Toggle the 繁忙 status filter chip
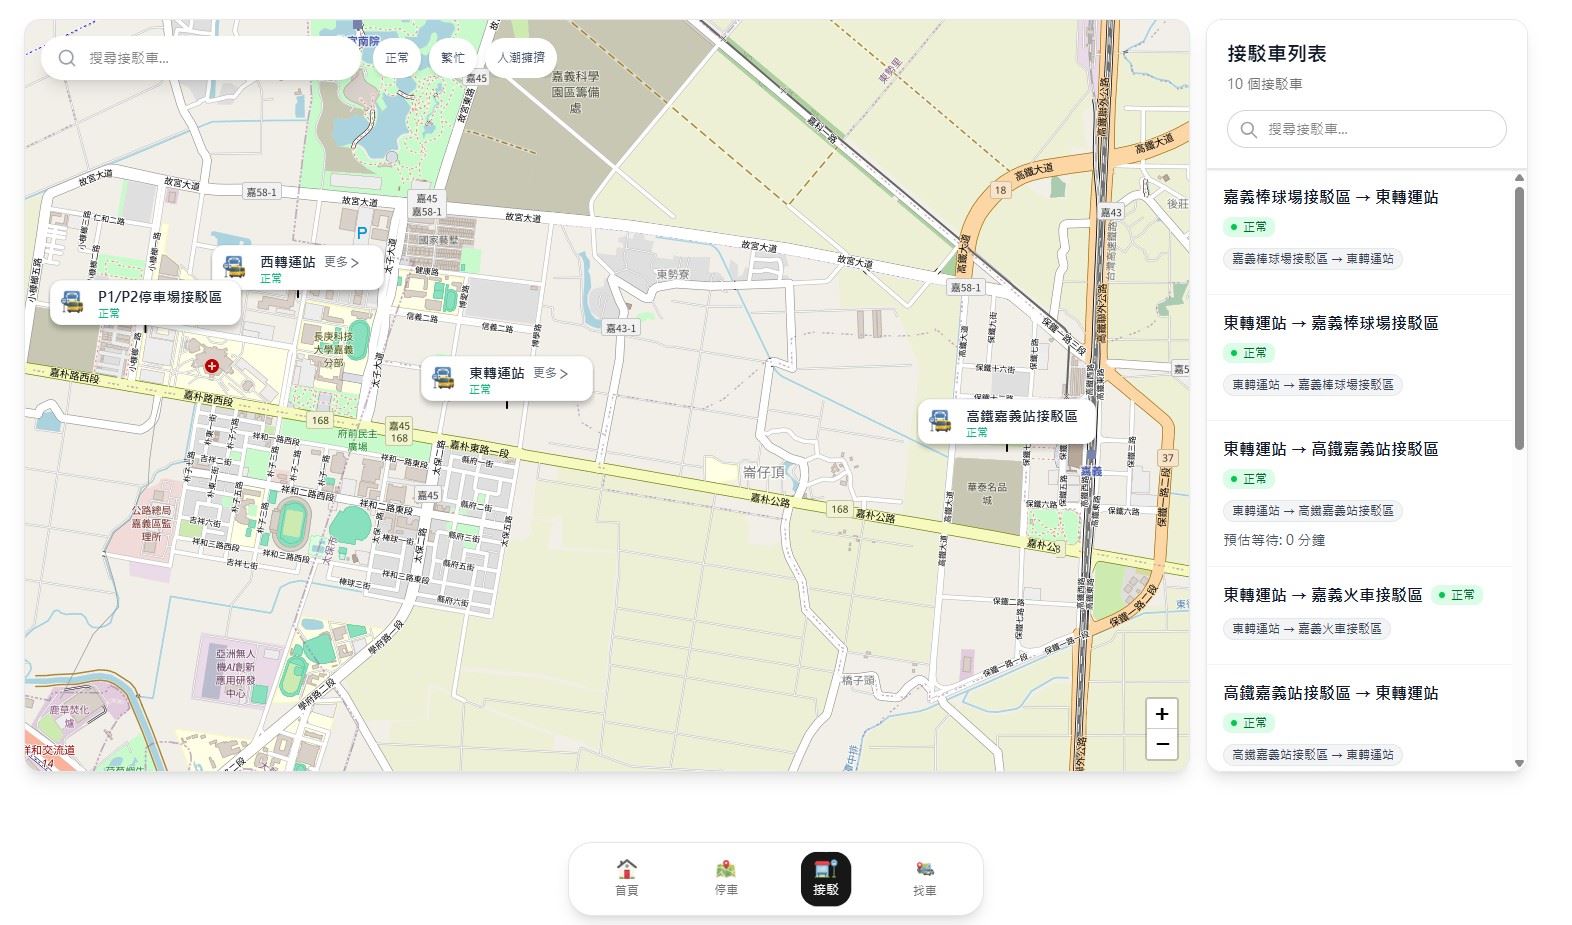The width and height of the screenshot is (1572, 925). (453, 58)
